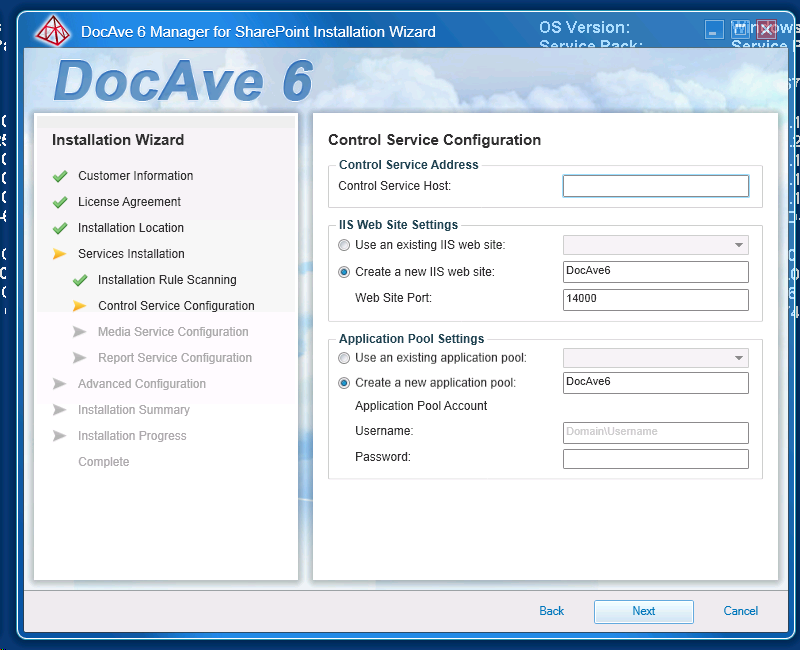Open the Advanced Configuration step
This screenshot has height=650, width=800.
click(x=142, y=384)
